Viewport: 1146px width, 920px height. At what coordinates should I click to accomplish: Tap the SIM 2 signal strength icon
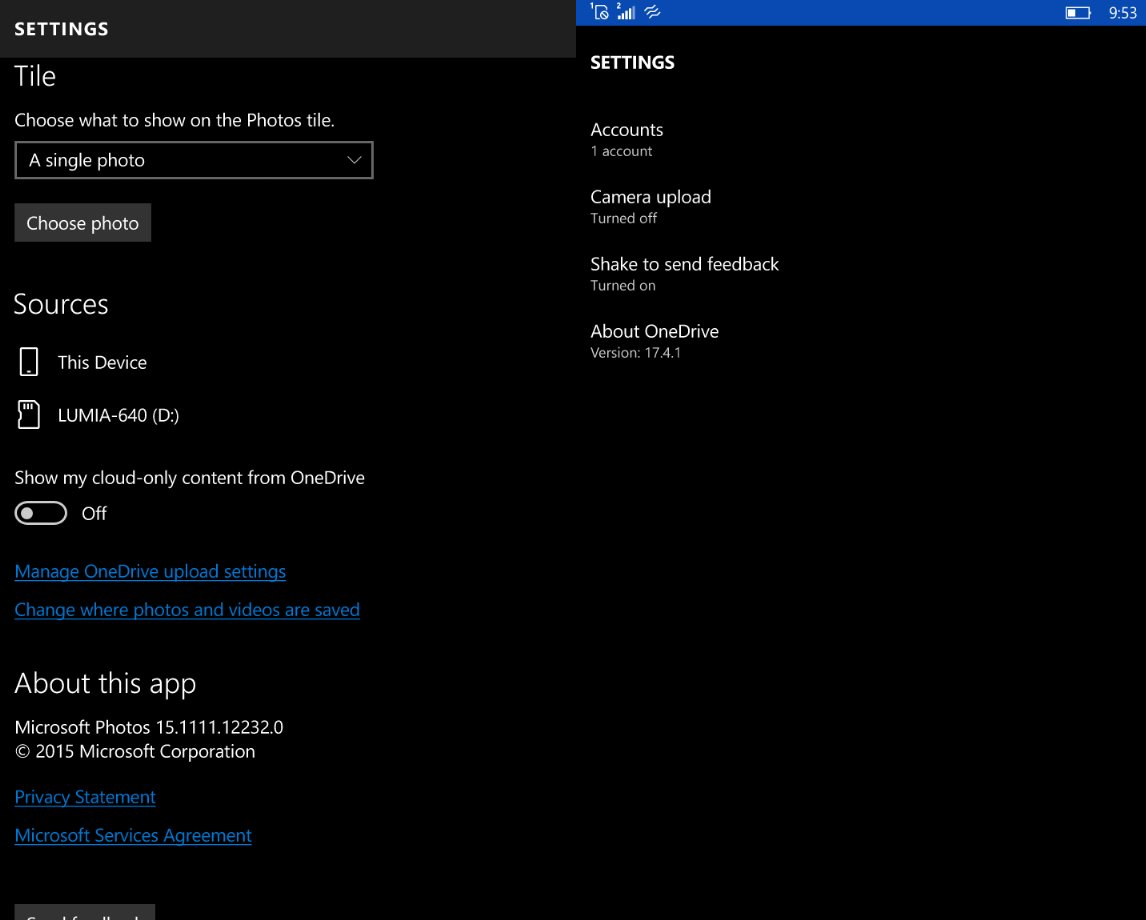click(x=626, y=12)
